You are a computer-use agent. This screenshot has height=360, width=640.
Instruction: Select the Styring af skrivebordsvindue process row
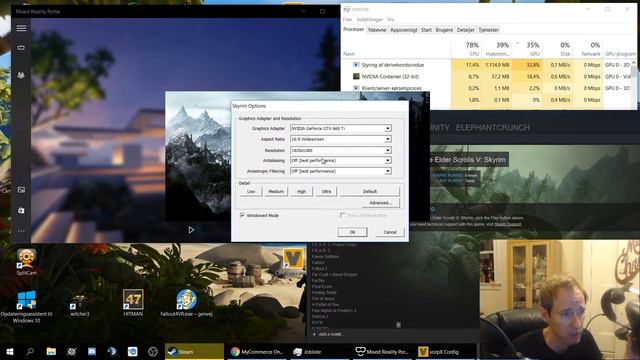point(488,65)
